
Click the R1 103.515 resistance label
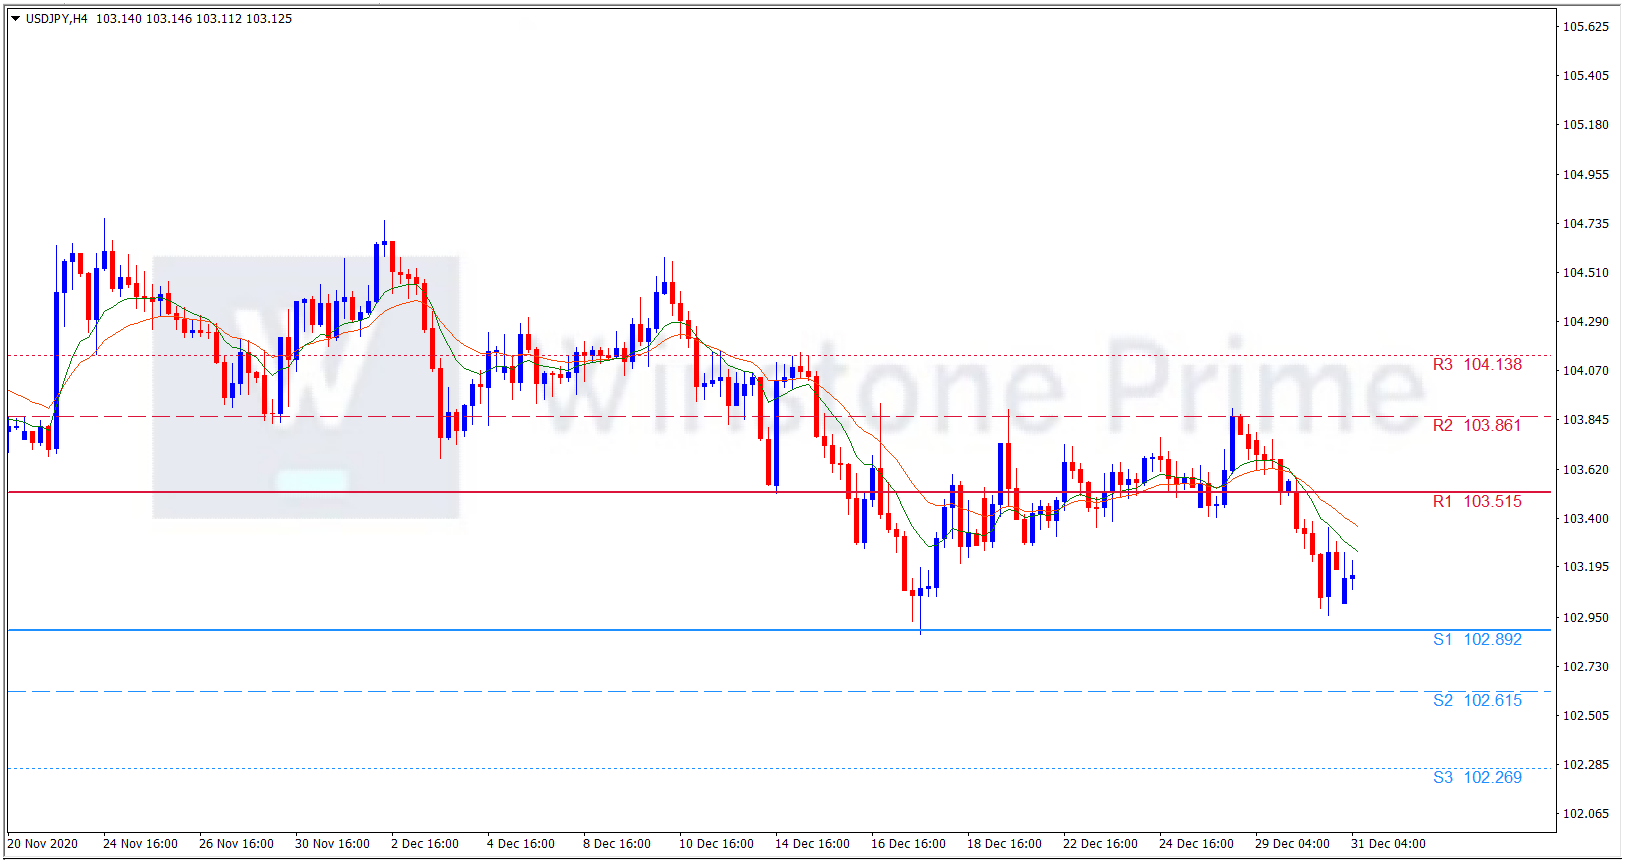click(x=1476, y=502)
